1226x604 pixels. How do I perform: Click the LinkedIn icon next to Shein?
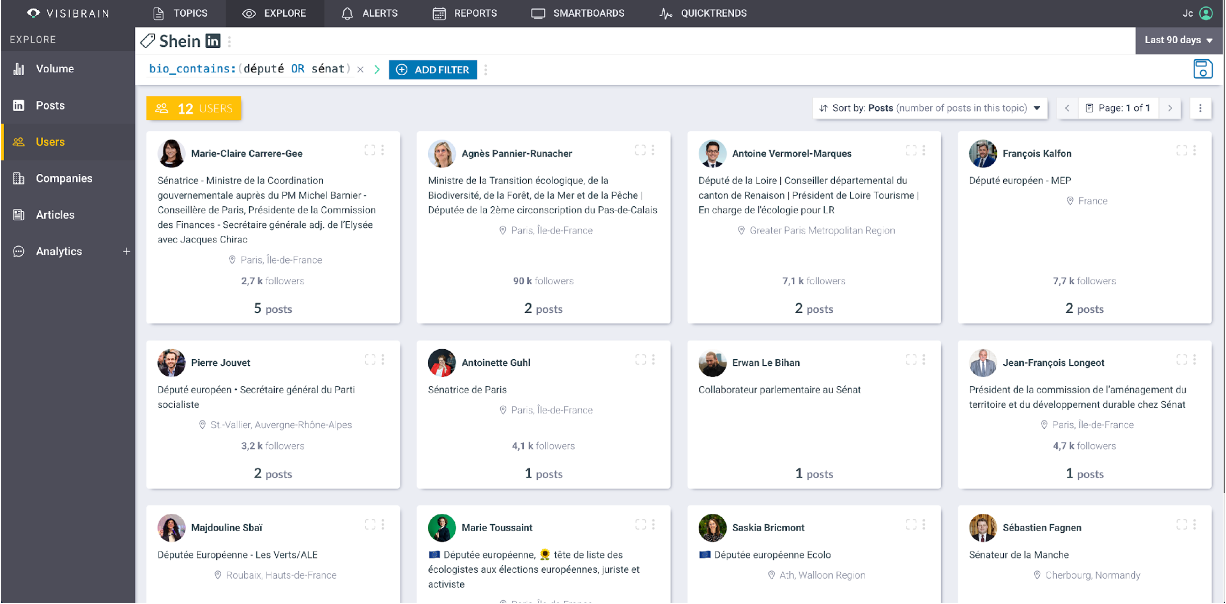[x=213, y=41]
